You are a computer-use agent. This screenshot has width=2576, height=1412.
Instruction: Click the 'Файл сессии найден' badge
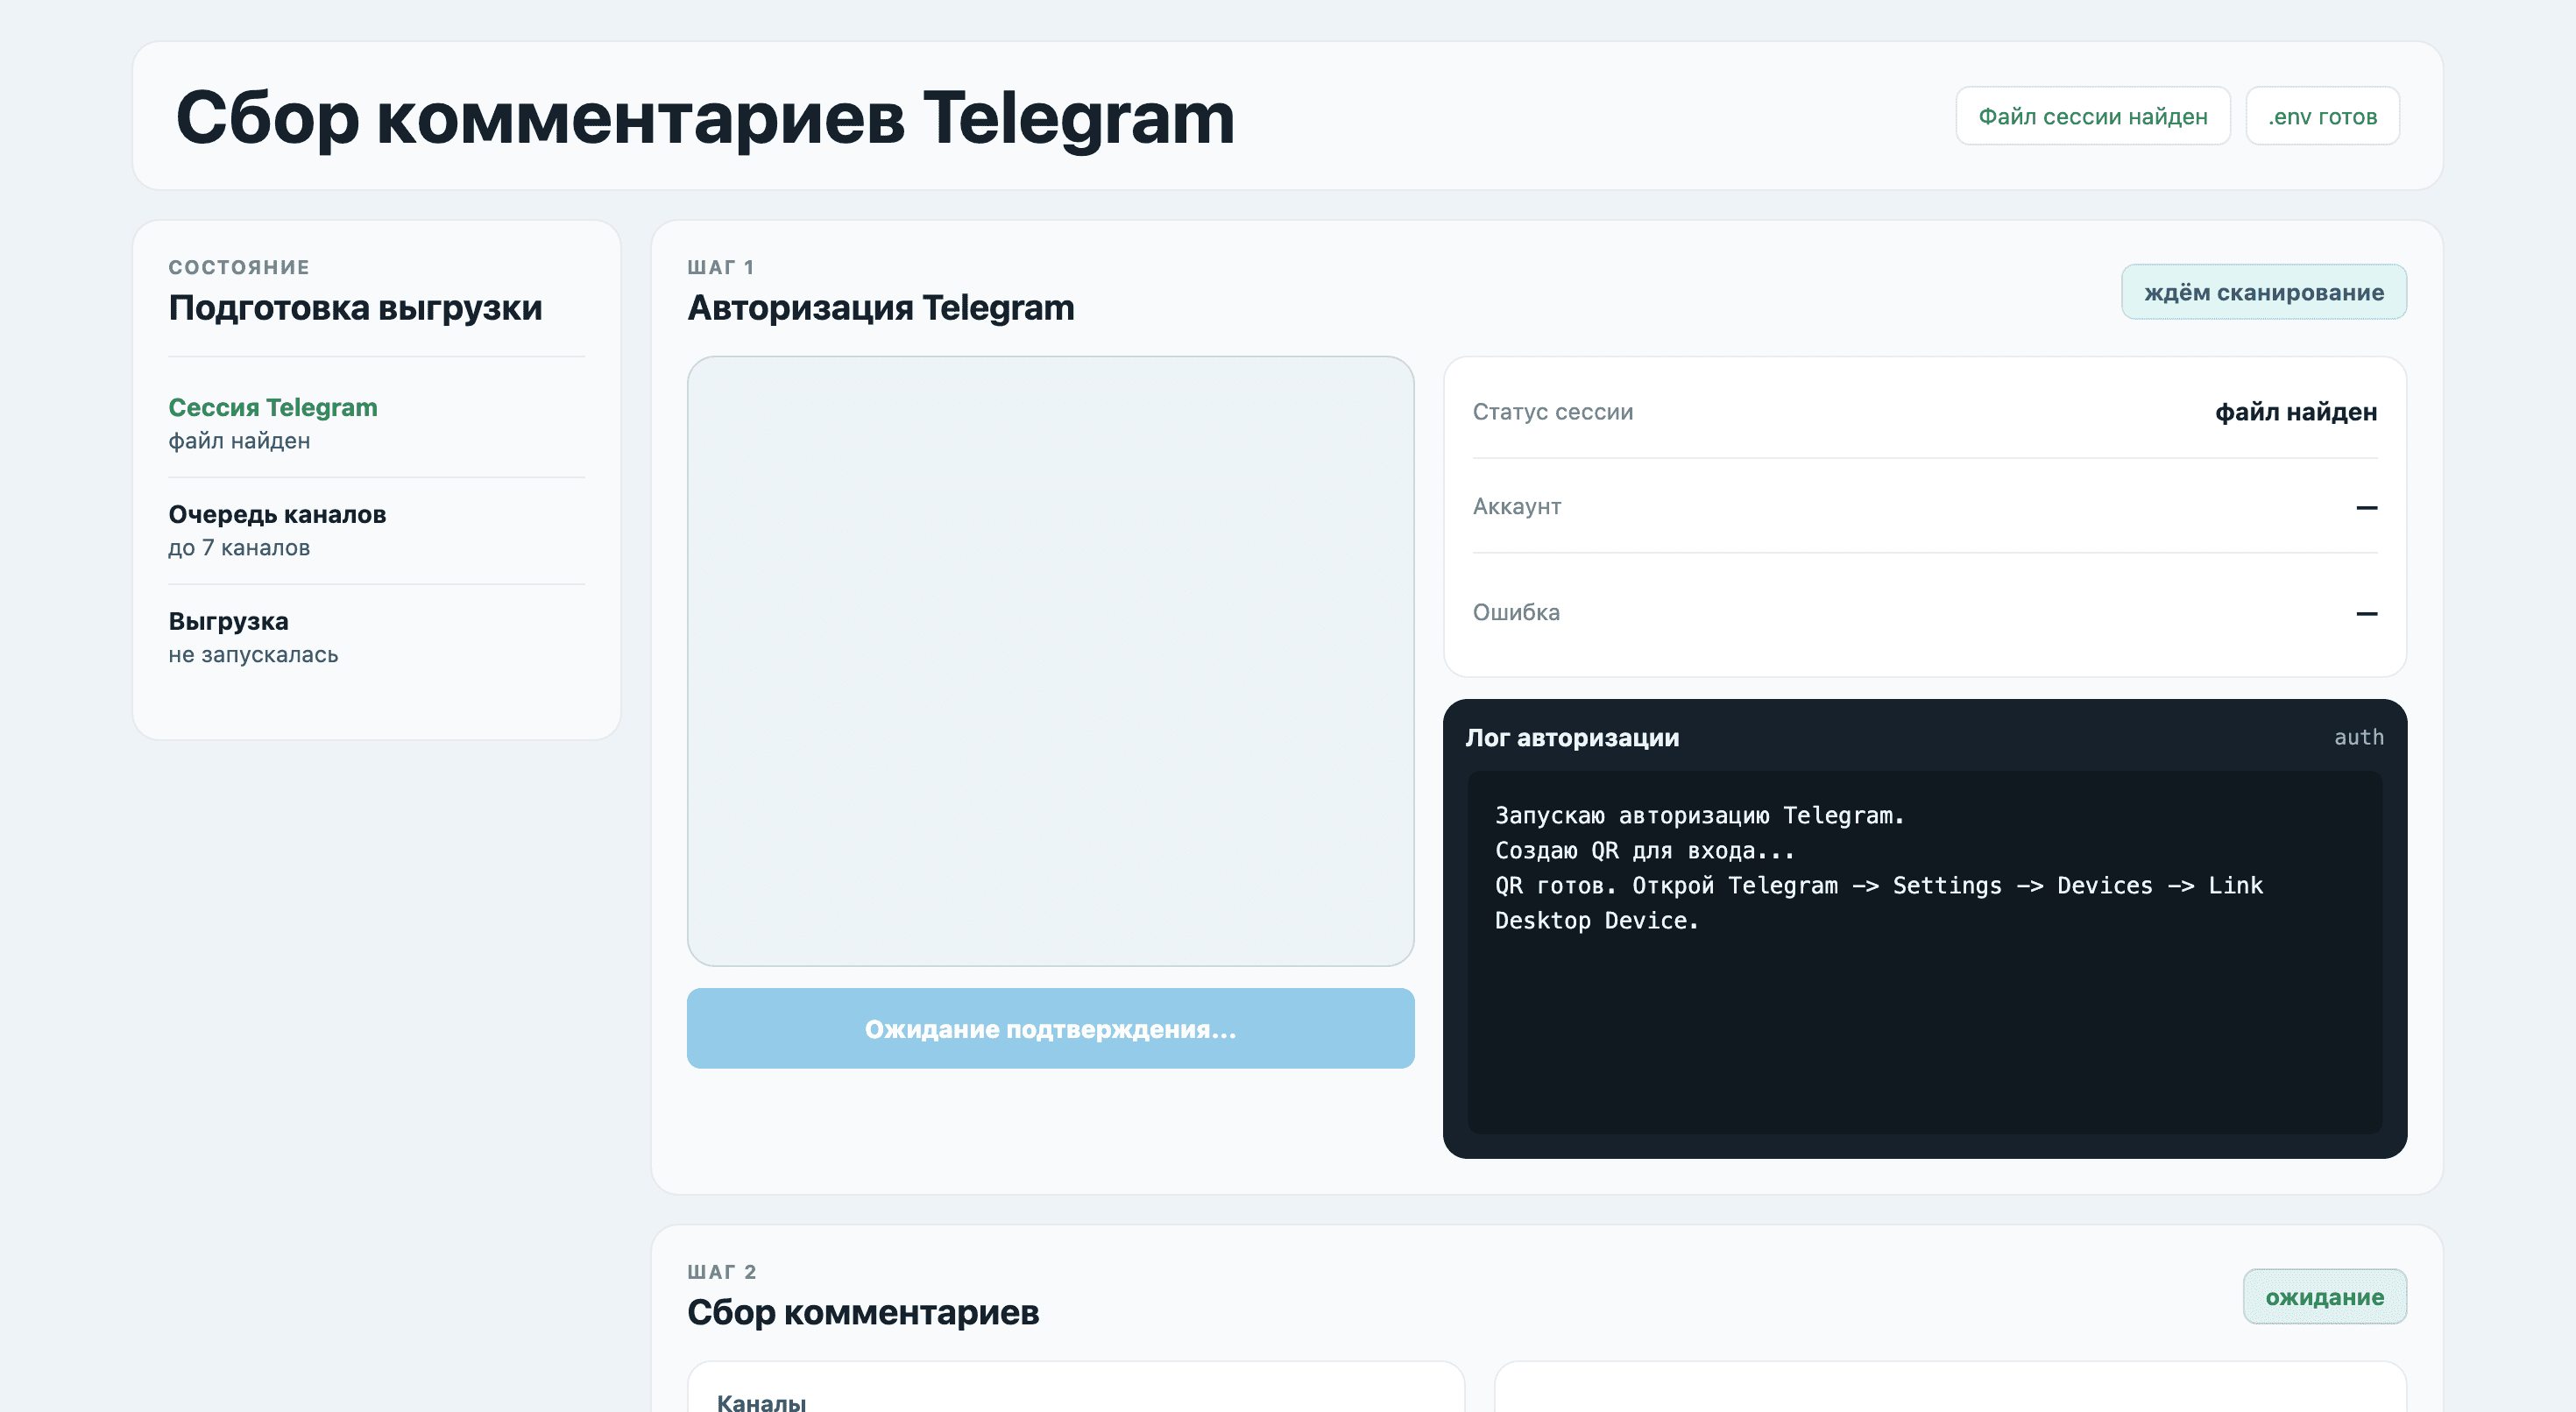point(2092,116)
